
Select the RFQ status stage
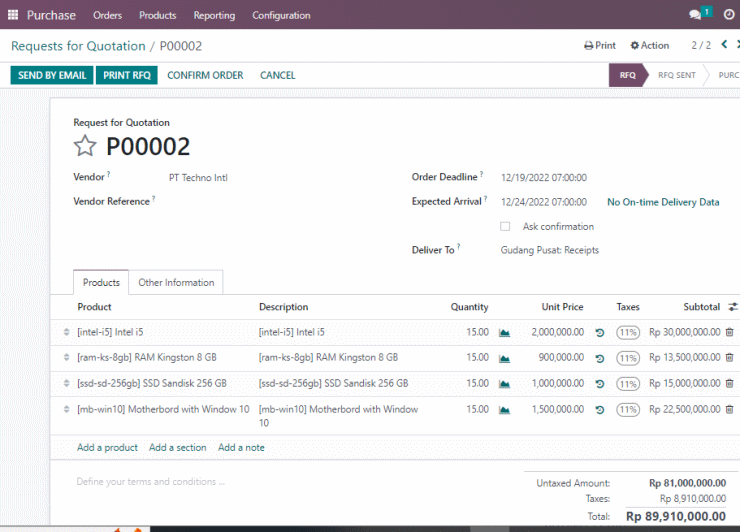[627, 75]
